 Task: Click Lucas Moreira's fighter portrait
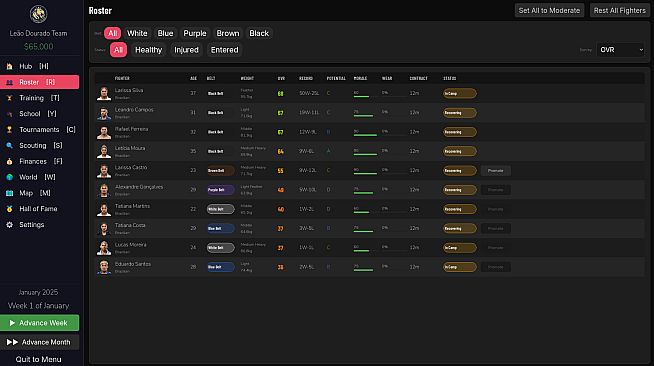104,248
